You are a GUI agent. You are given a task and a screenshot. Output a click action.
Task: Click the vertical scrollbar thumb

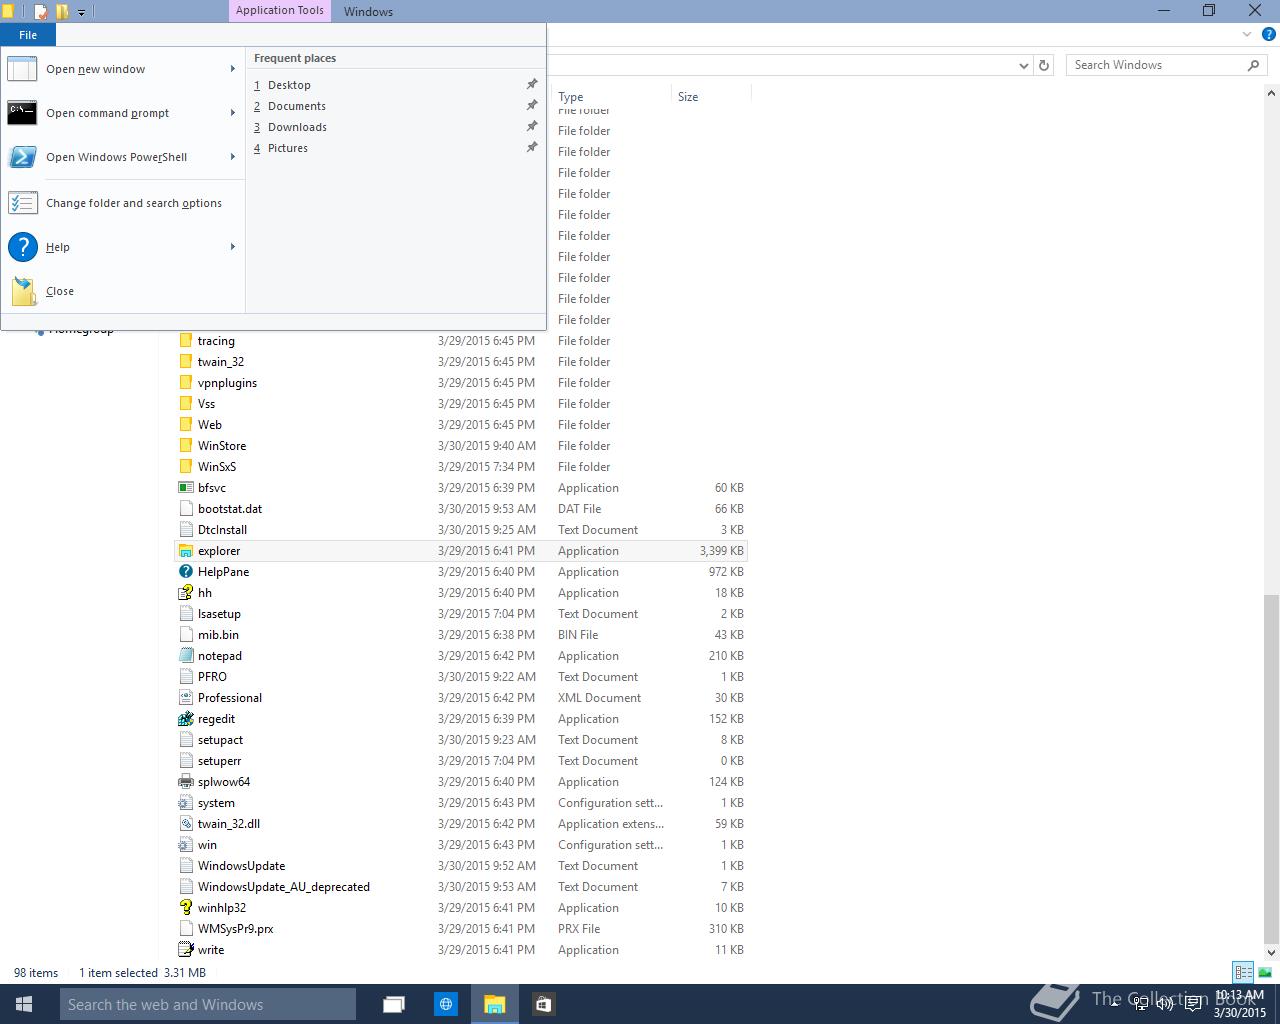tap(1271, 767)
